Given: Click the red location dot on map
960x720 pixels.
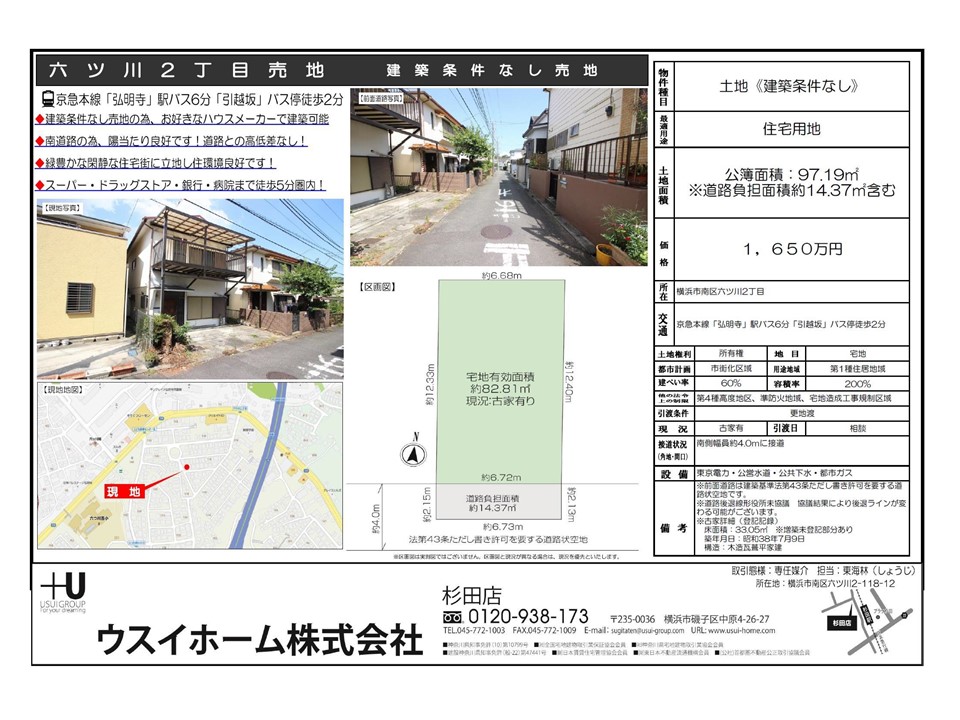Looking at the screenshot, I should coord(185,467).
